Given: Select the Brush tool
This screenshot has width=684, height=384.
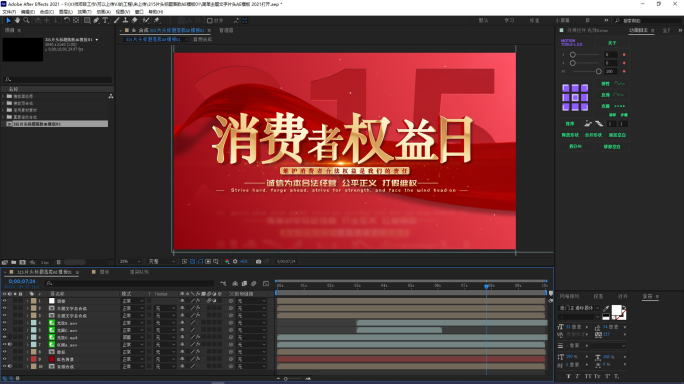Looking at the screenshot, I should click(117, 21).
